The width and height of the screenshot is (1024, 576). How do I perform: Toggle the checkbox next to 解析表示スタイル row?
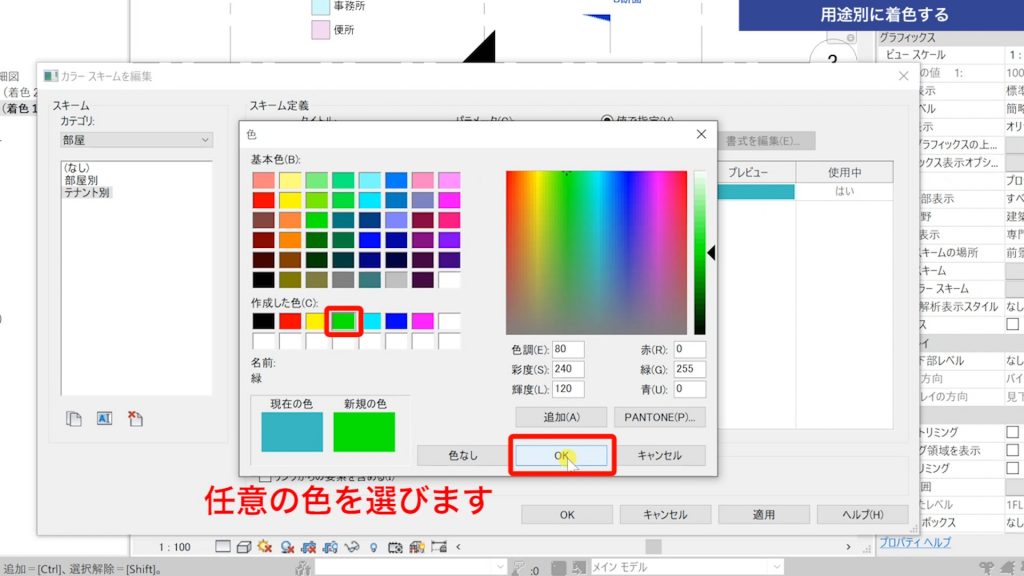(x=1012, y=324)
